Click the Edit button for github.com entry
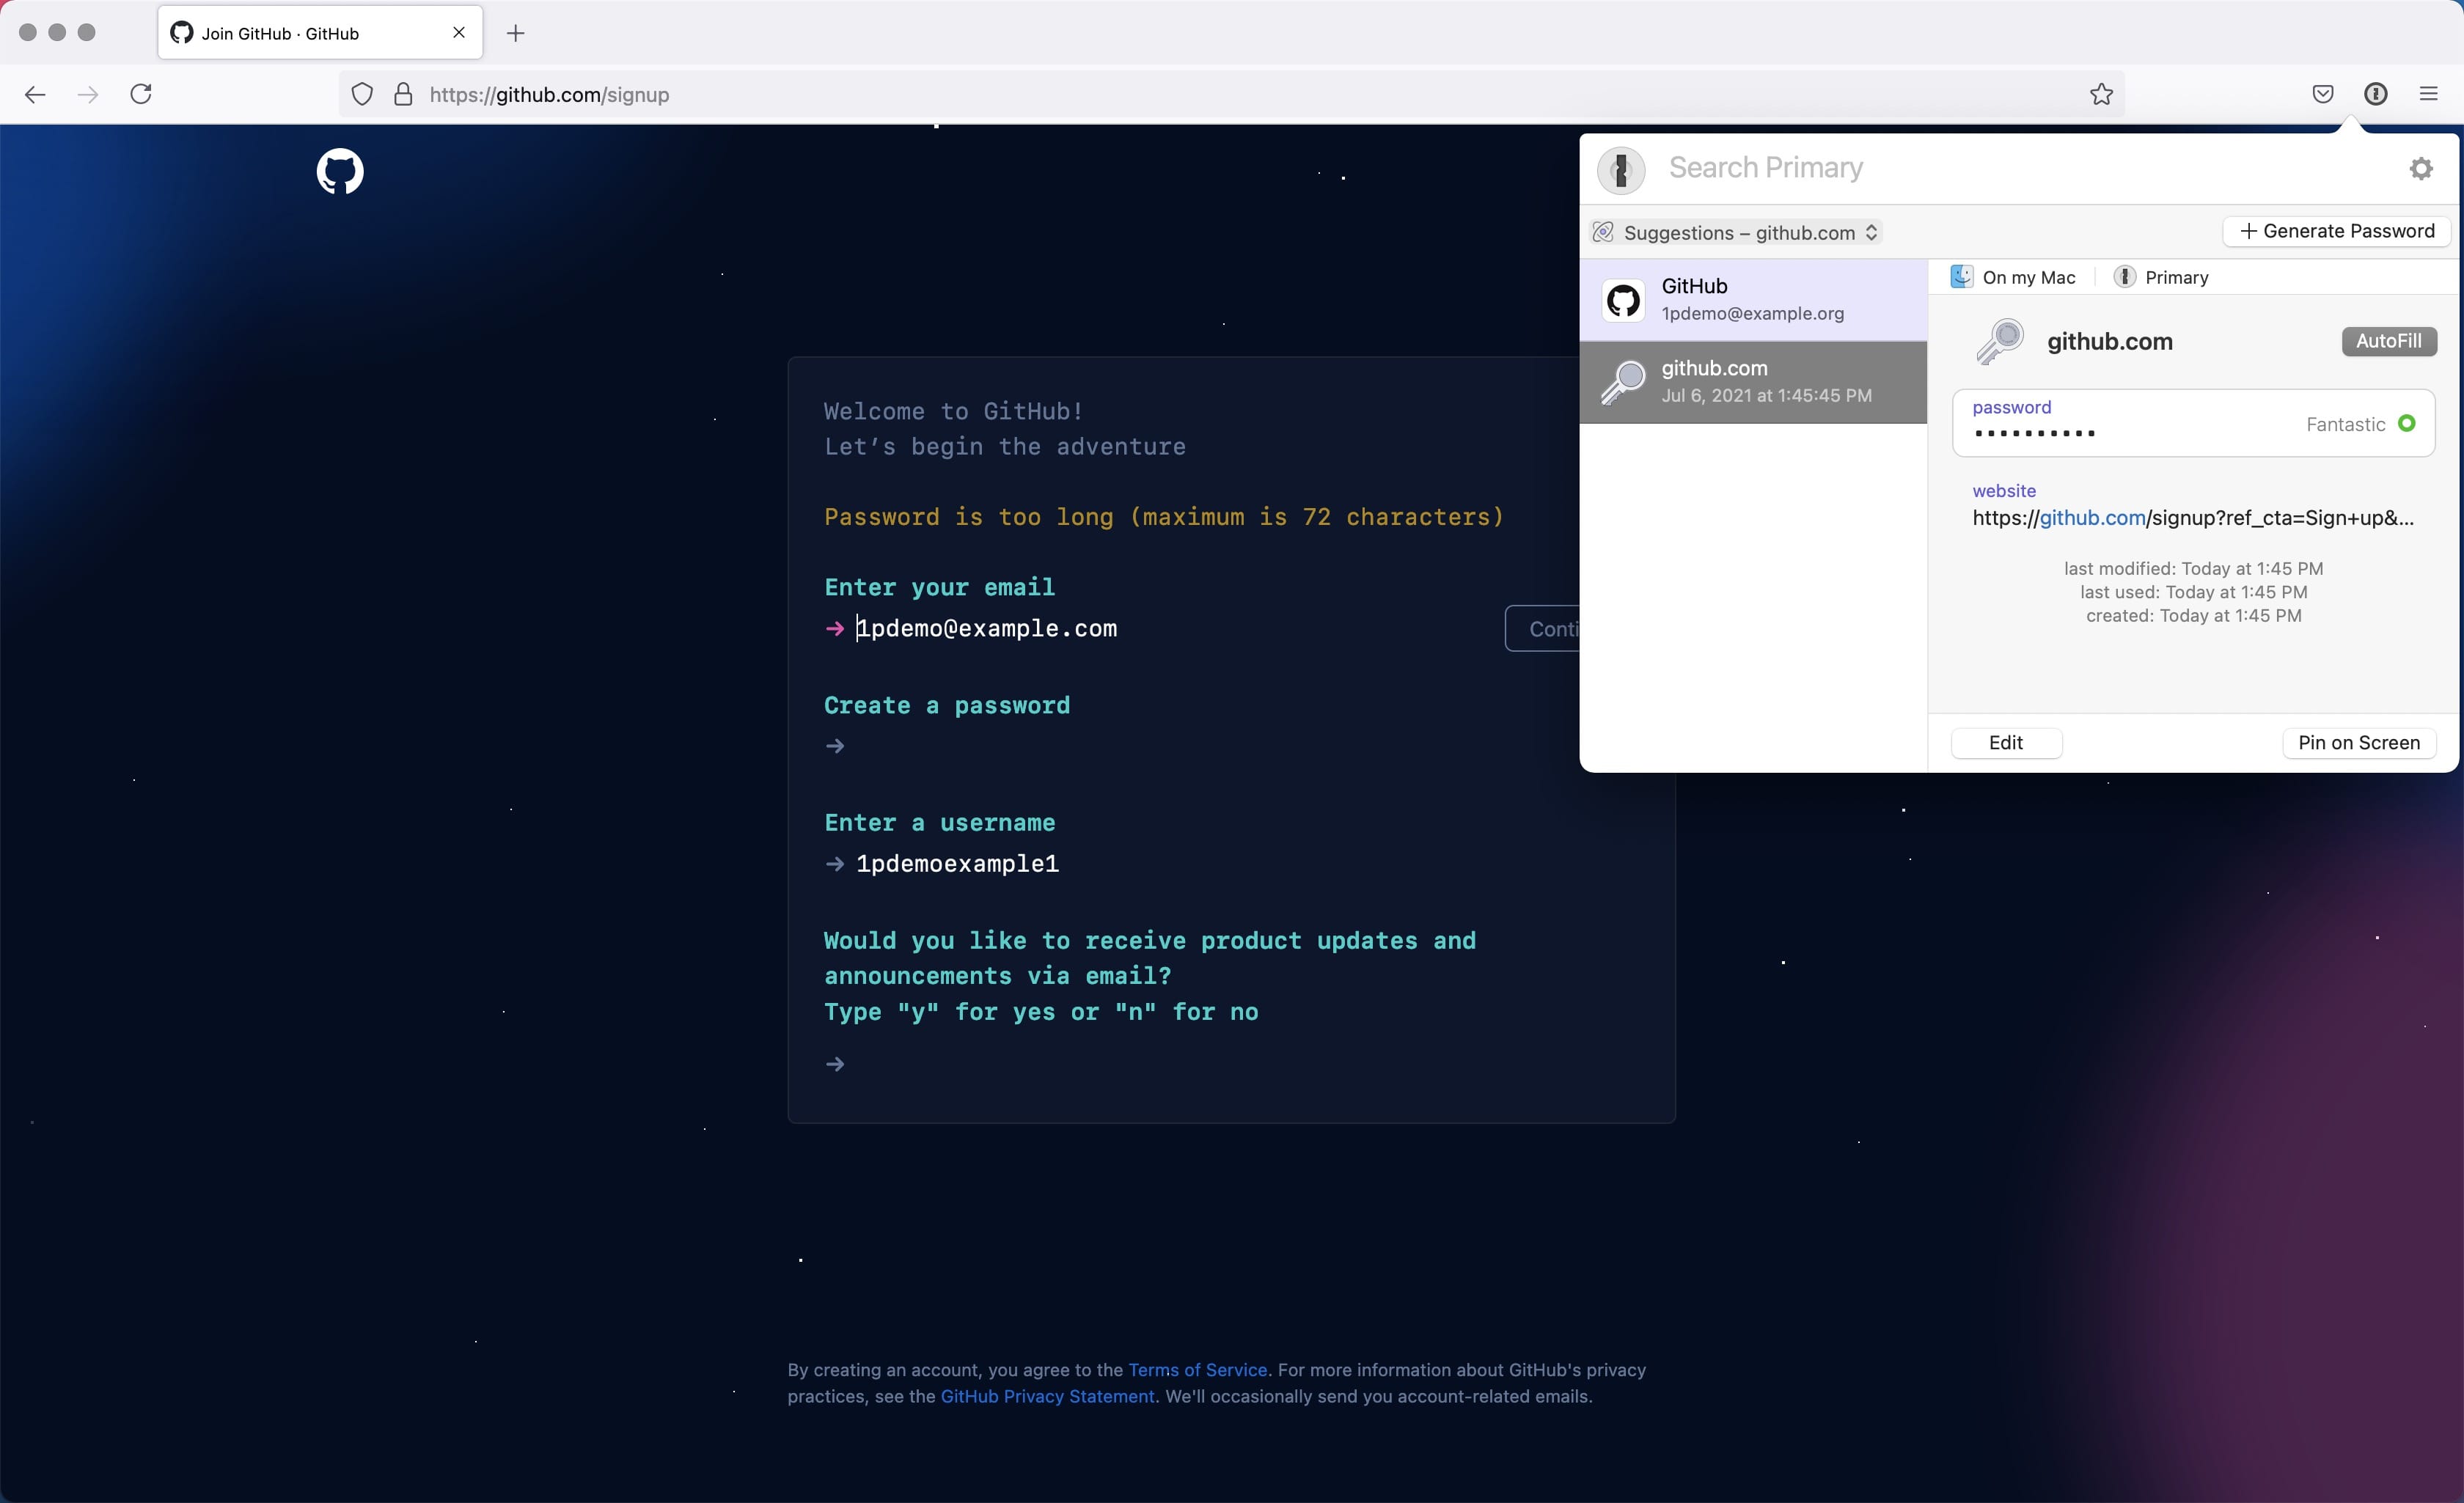The width and height of the screenshot is (2464, 1503). point(2006,741)
